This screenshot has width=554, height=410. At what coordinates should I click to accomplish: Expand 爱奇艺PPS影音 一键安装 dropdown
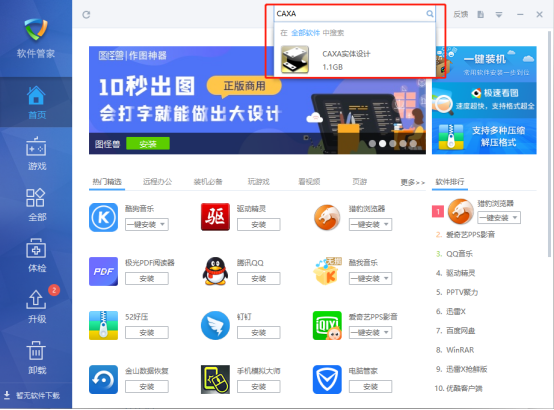[x=386, y=333]
